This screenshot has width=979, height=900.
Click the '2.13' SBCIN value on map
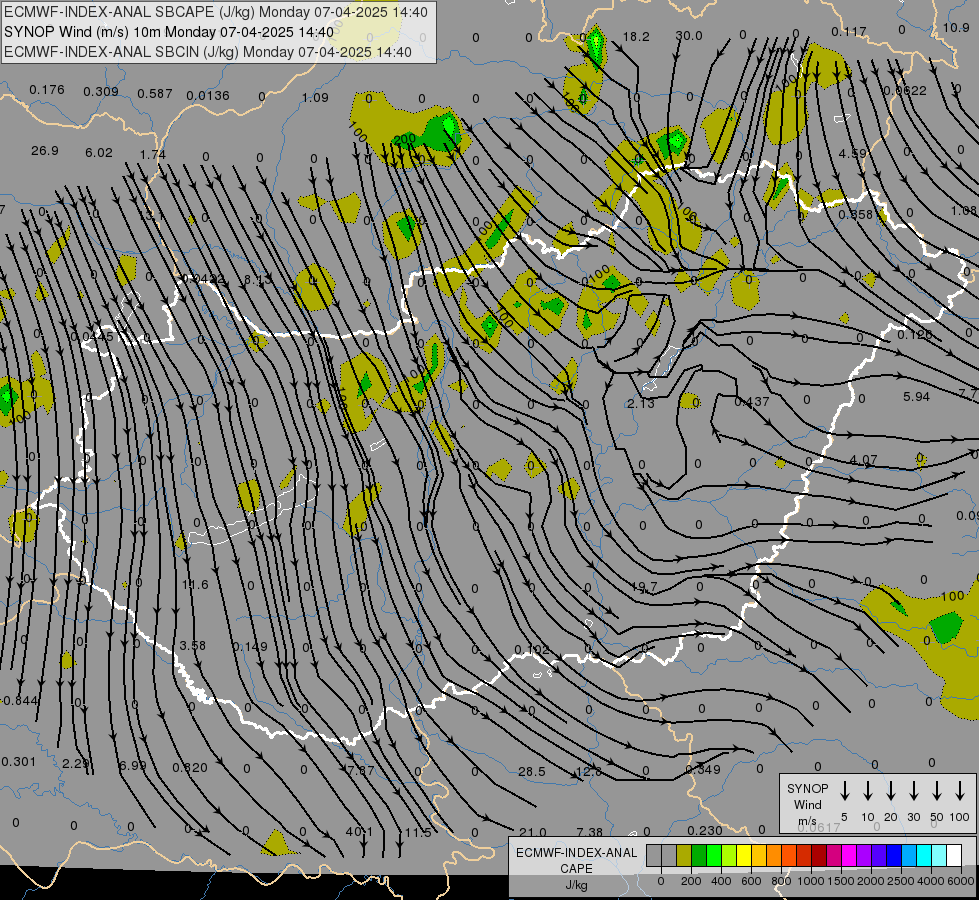tap(641, 404)
